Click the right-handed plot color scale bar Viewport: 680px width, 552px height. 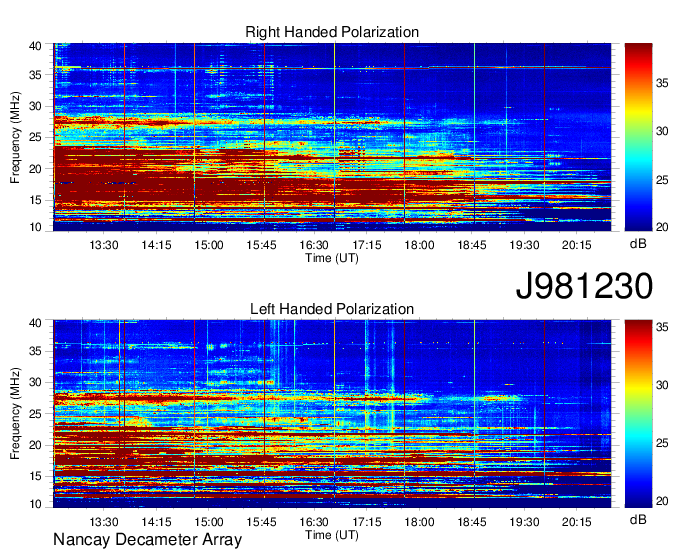pos(638,137)
